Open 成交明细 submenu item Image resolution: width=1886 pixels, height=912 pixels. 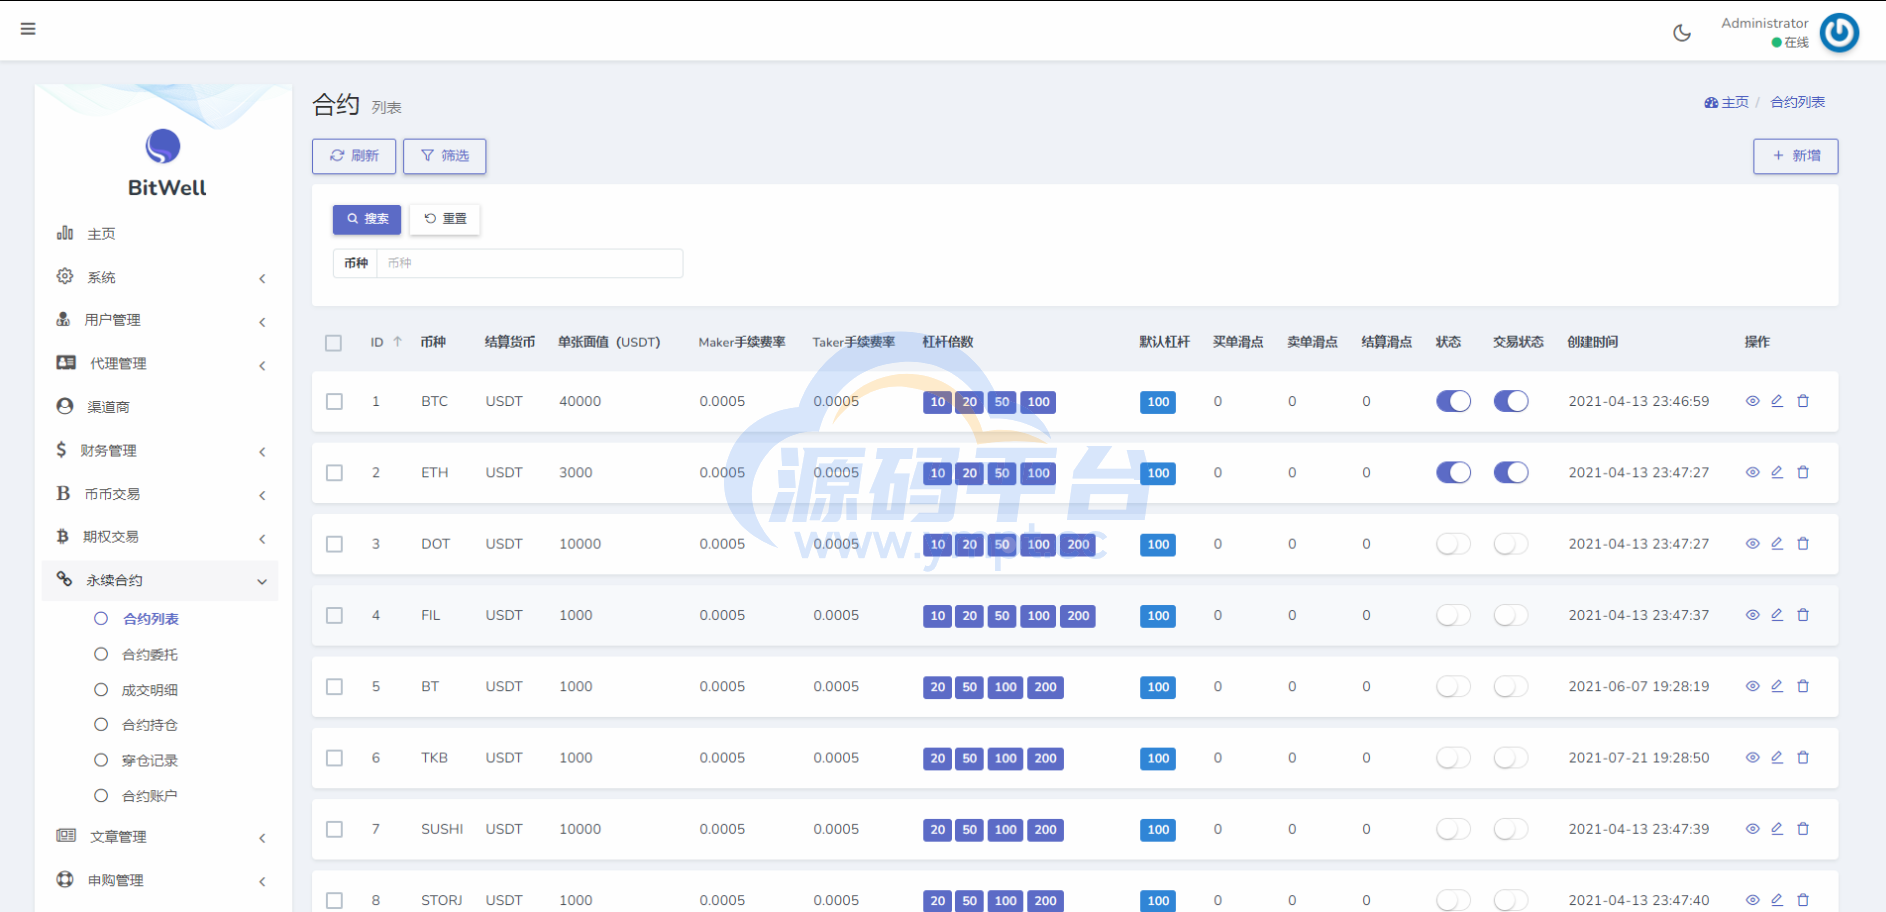(x=150, y=690)
